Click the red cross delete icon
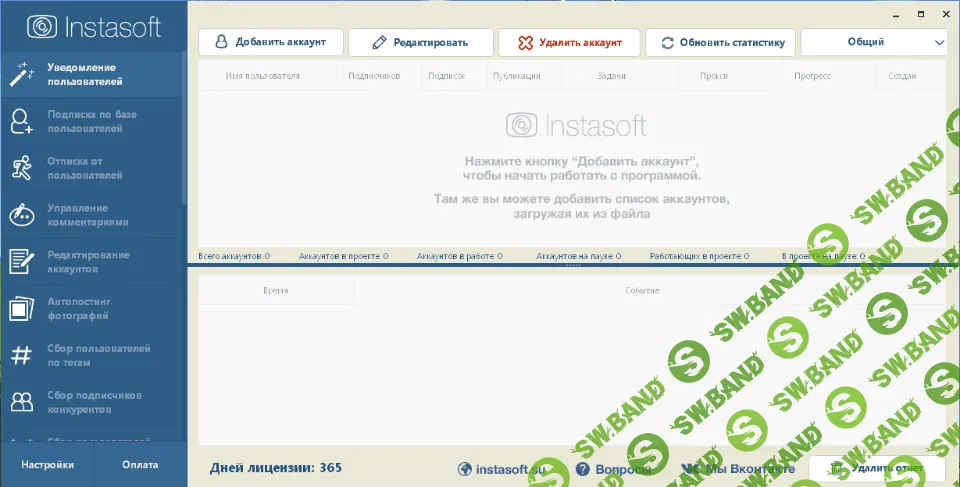Screen dimensions: 960x487 click(x=525, y=42)
